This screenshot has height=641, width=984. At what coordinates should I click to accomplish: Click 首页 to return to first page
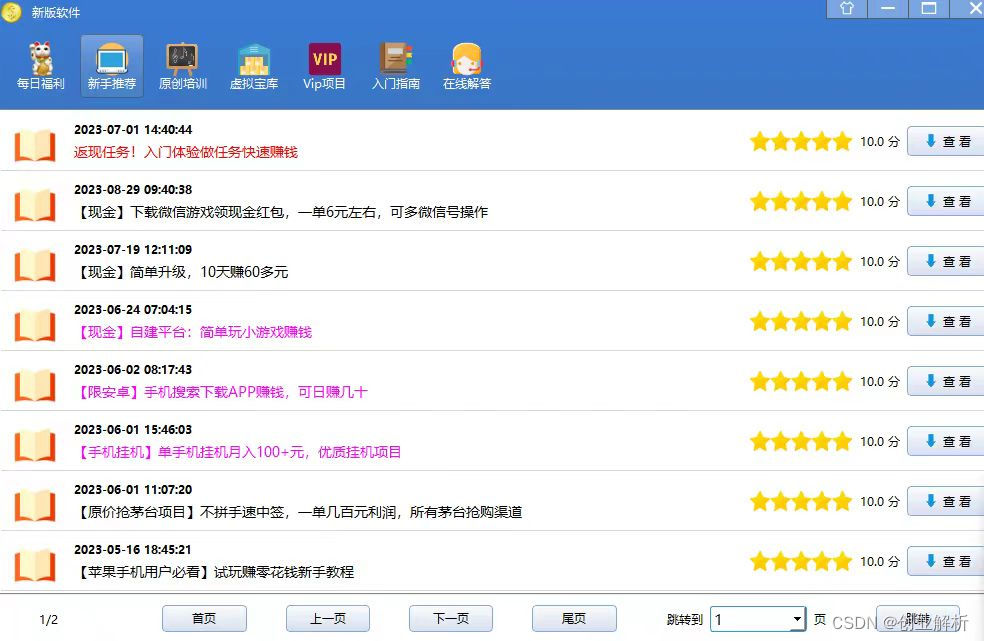[204, 618]
